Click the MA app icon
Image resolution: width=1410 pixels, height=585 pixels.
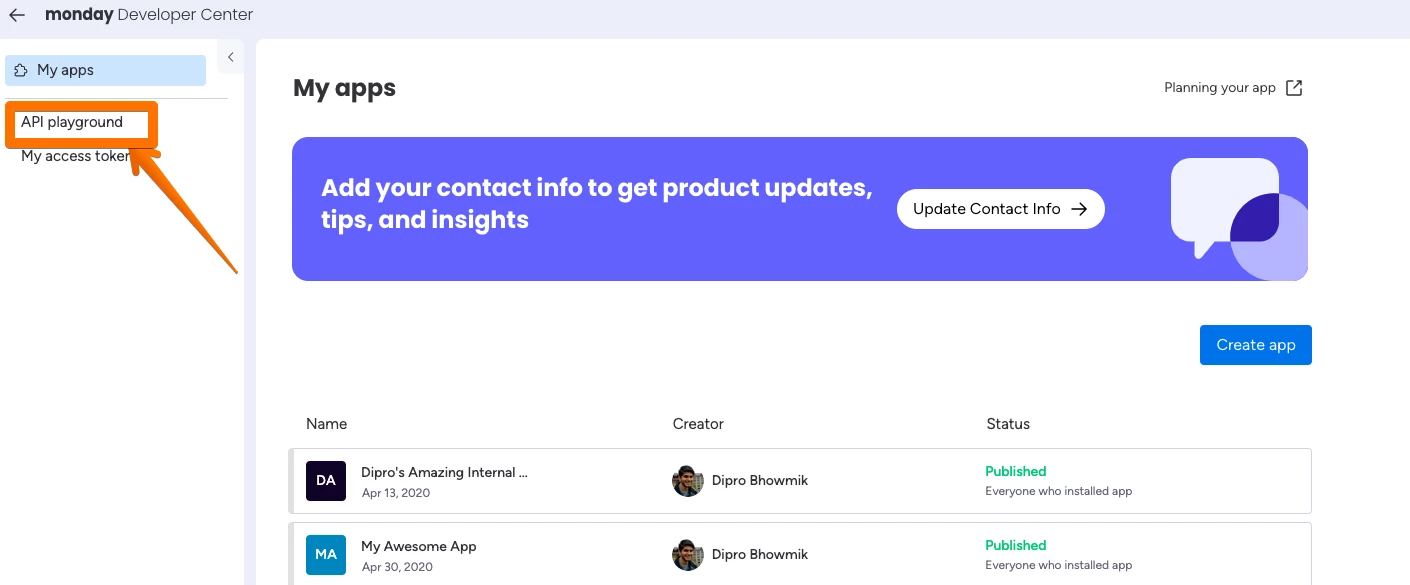pos(326,555)
